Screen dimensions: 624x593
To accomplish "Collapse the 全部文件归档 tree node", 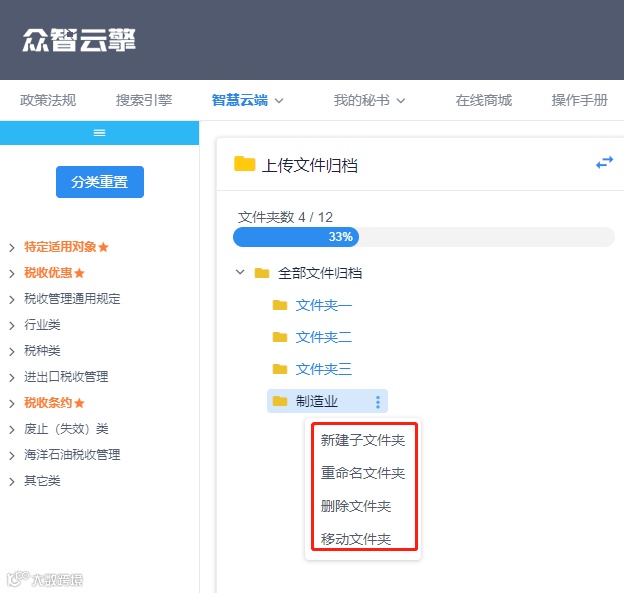I will [x=240, y=272].
